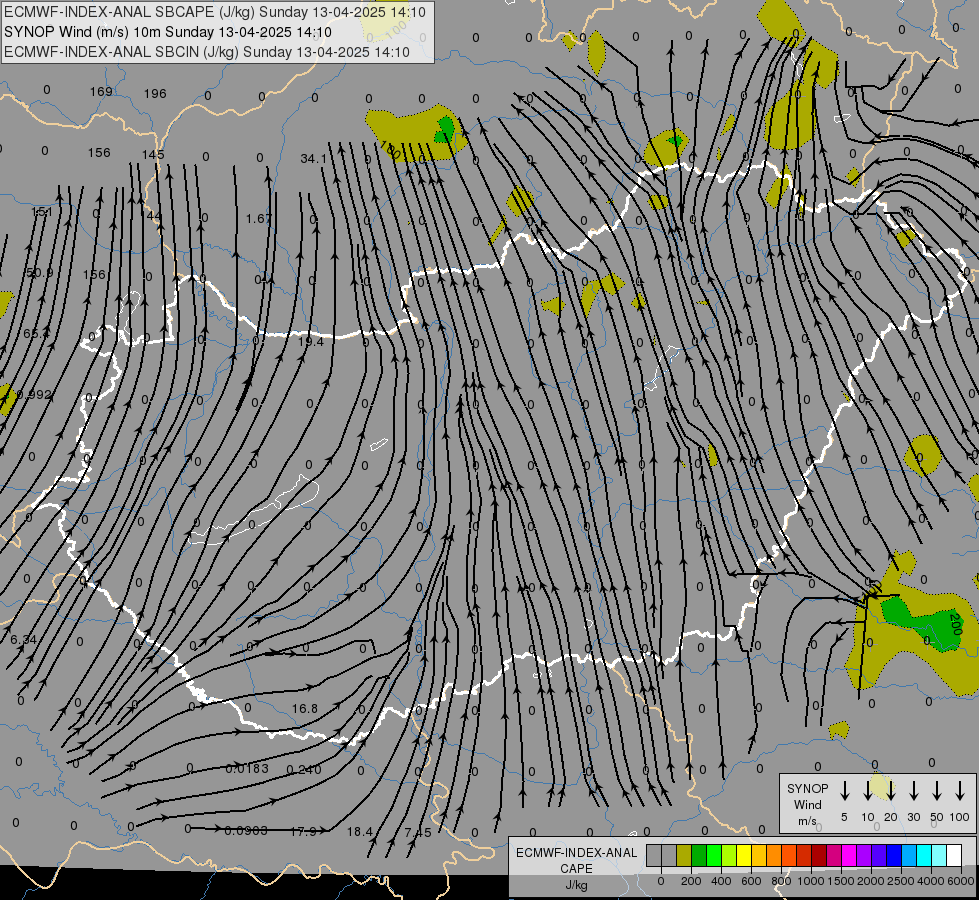Click the SBCIN title line in header

(x=207, y=52)
